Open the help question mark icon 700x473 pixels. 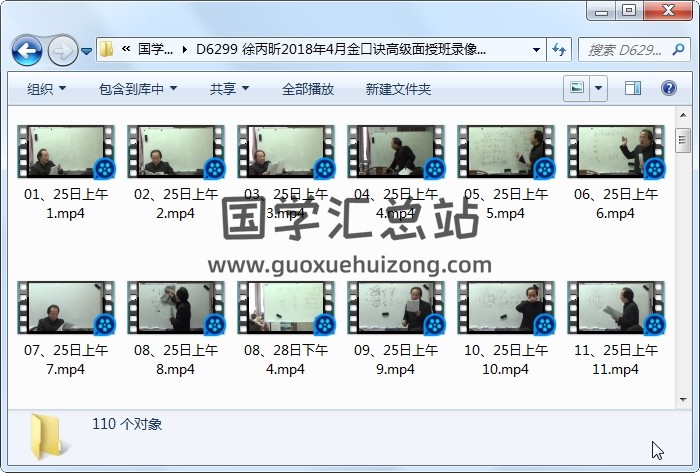pos(668,88)
